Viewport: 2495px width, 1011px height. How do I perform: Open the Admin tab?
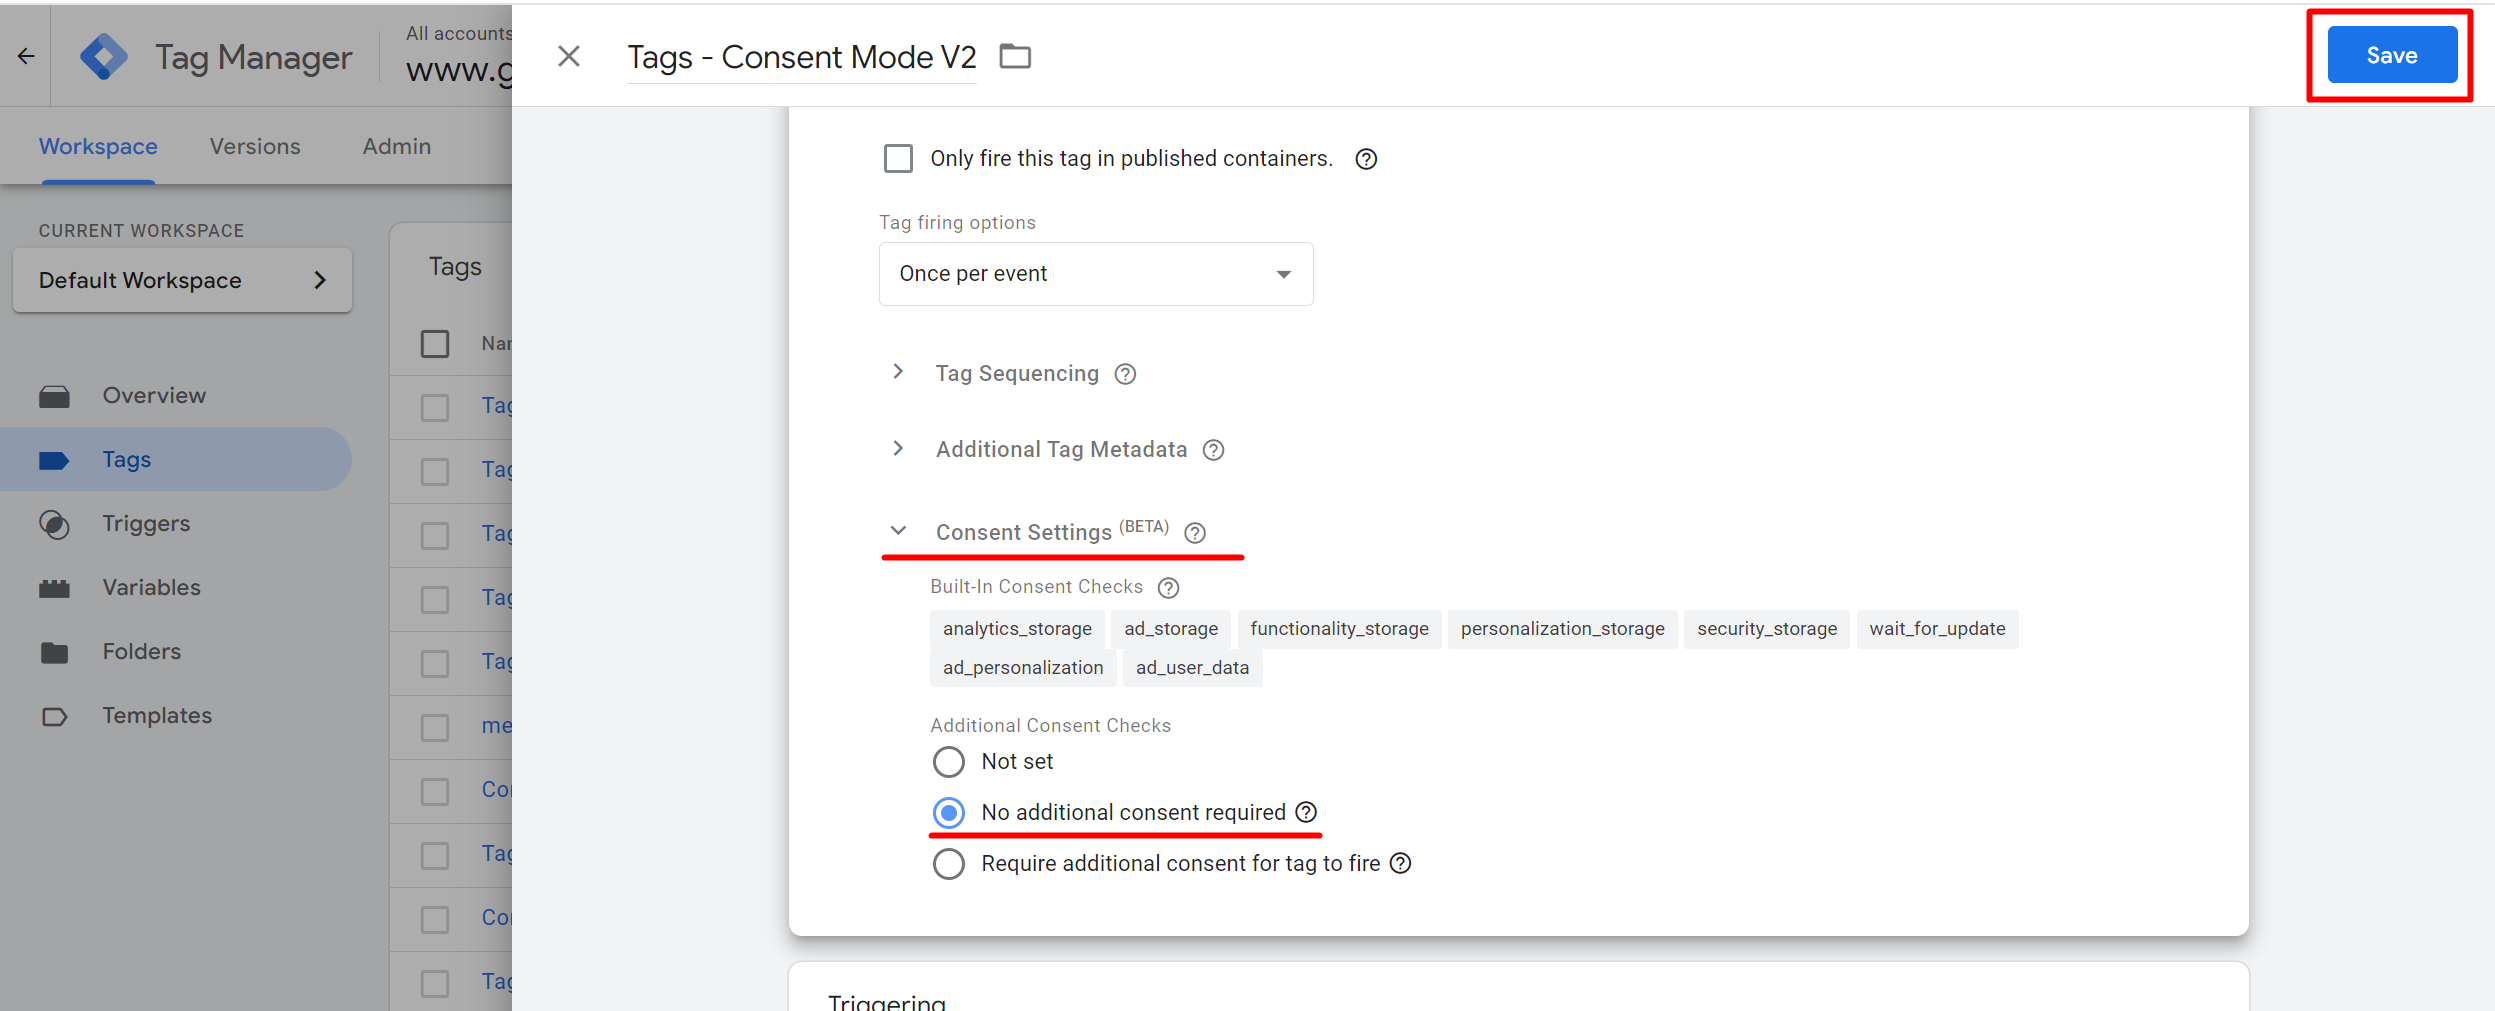tap(397, 147)
